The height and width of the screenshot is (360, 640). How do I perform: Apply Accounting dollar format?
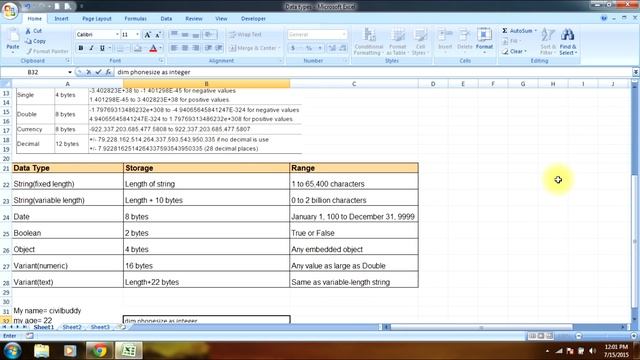click(x=293, y=48)
